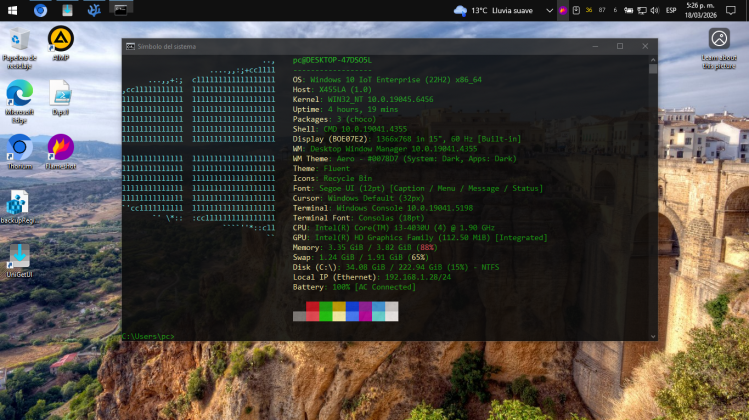Open the Microsoft Edge desktop shortcut

tap(19, 95)
